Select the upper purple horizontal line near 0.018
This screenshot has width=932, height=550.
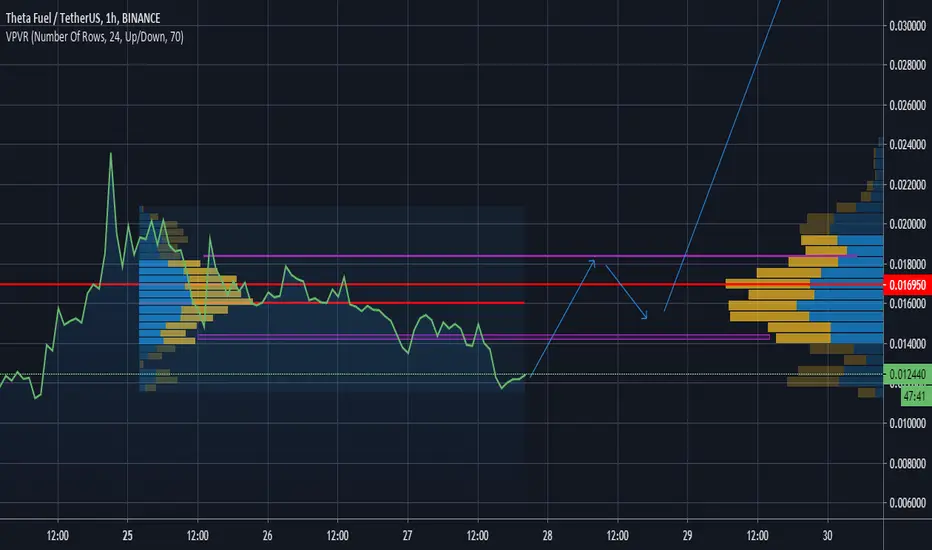(x=530, y=256)
